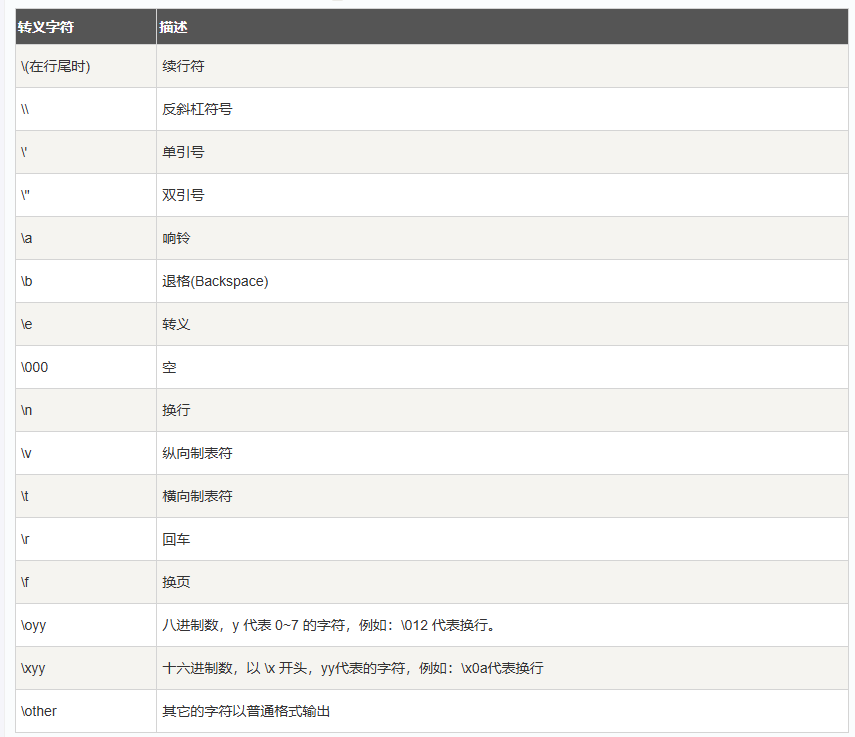Viewport: 855px width, 737px height.
Task: Click the 换行 description cell
Action: tap(176, 410)
